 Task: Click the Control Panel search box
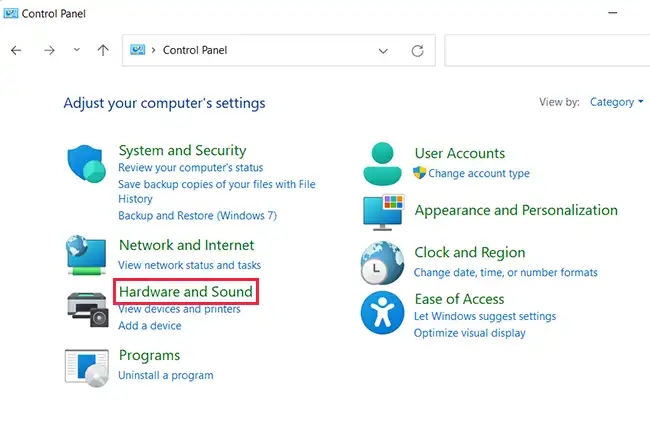(547, 51)
